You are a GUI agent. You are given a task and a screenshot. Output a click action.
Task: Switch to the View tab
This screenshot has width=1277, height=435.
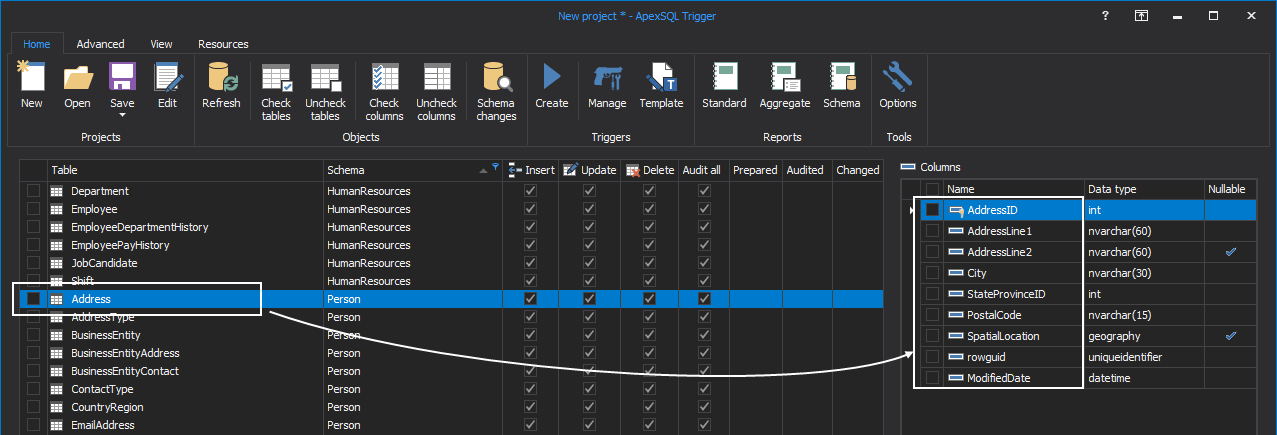tap(161, 44)
